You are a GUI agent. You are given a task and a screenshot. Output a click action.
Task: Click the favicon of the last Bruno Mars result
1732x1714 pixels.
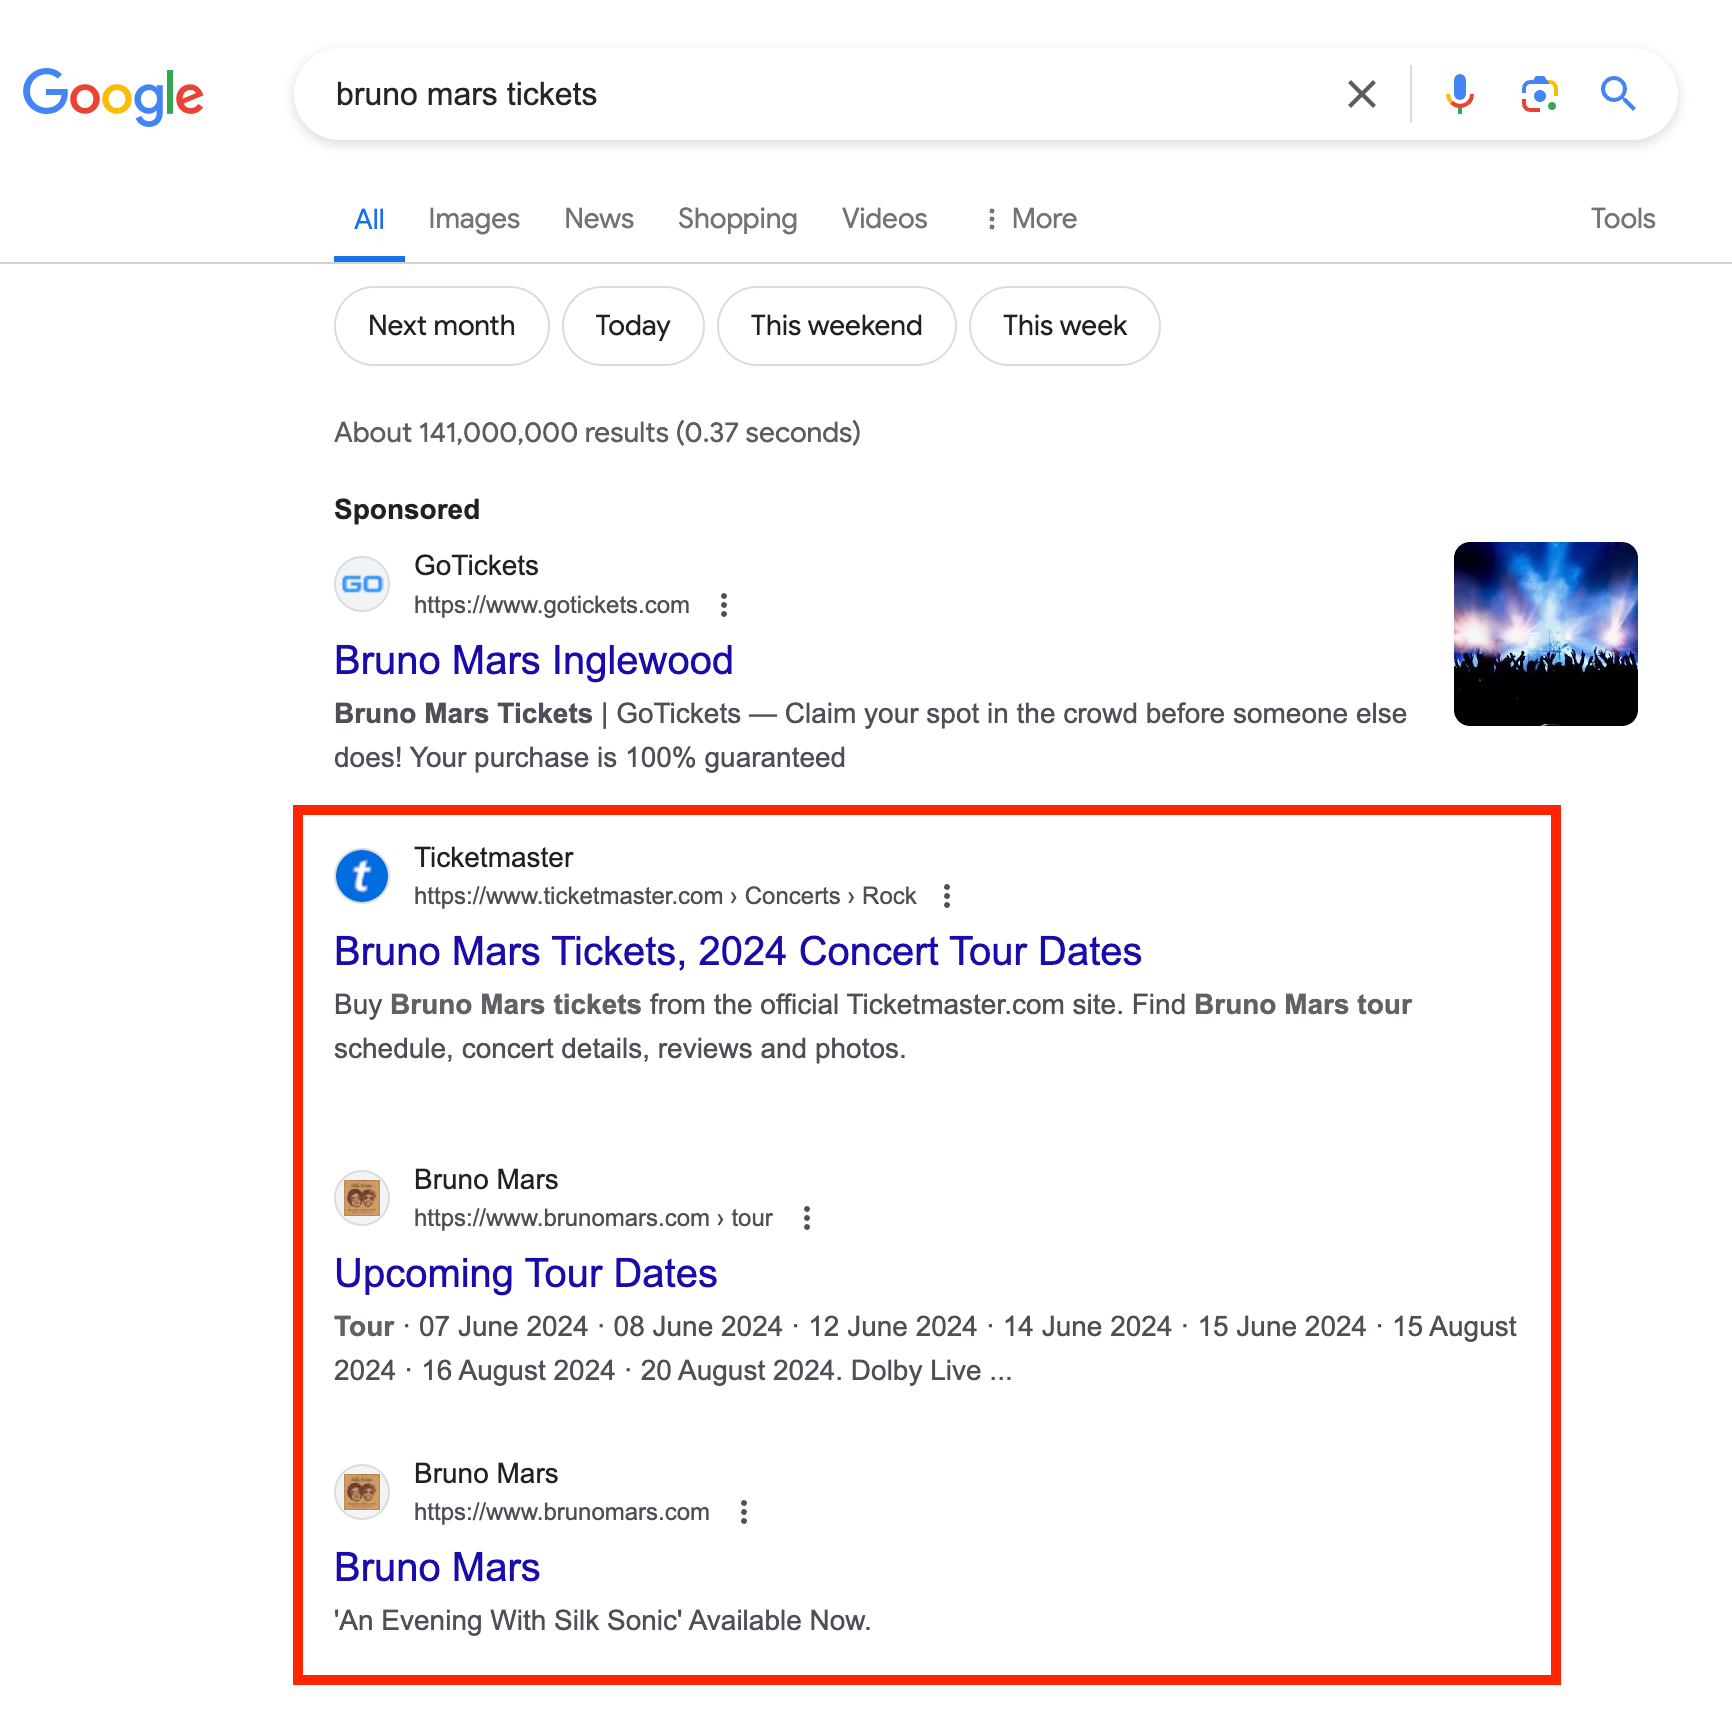click(x=362, y=1492)
